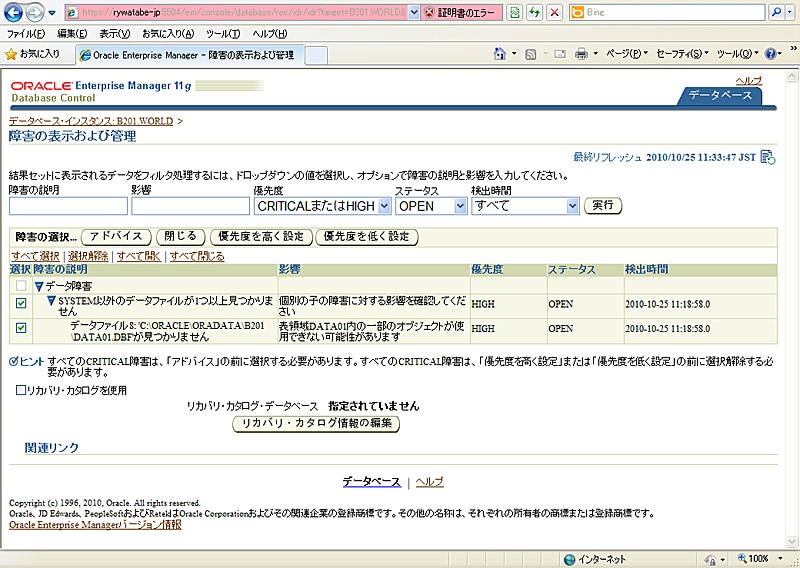
Task: Click the search magnifier icon
Action: pyautogui.click(x=776, y=12)
